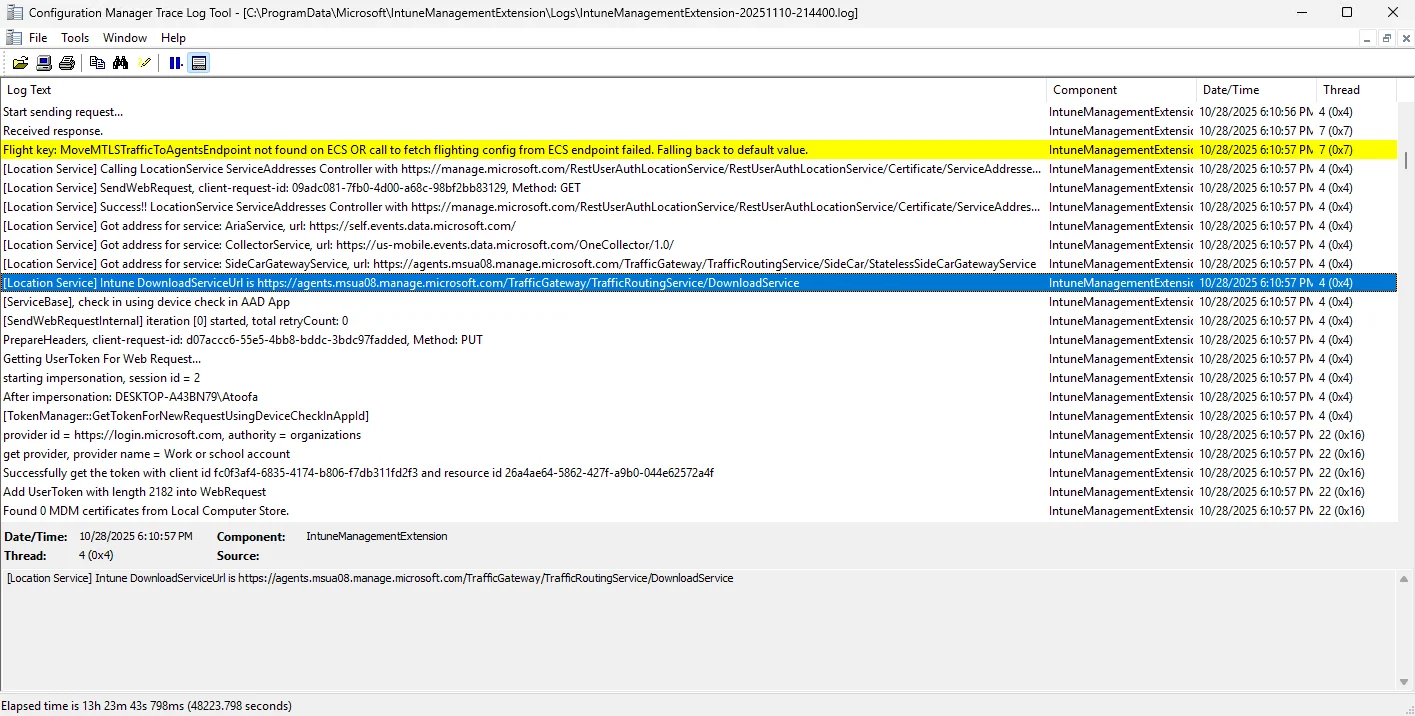Open a log file with the folder icon
Screen dimensions: 1415x716
20,63
